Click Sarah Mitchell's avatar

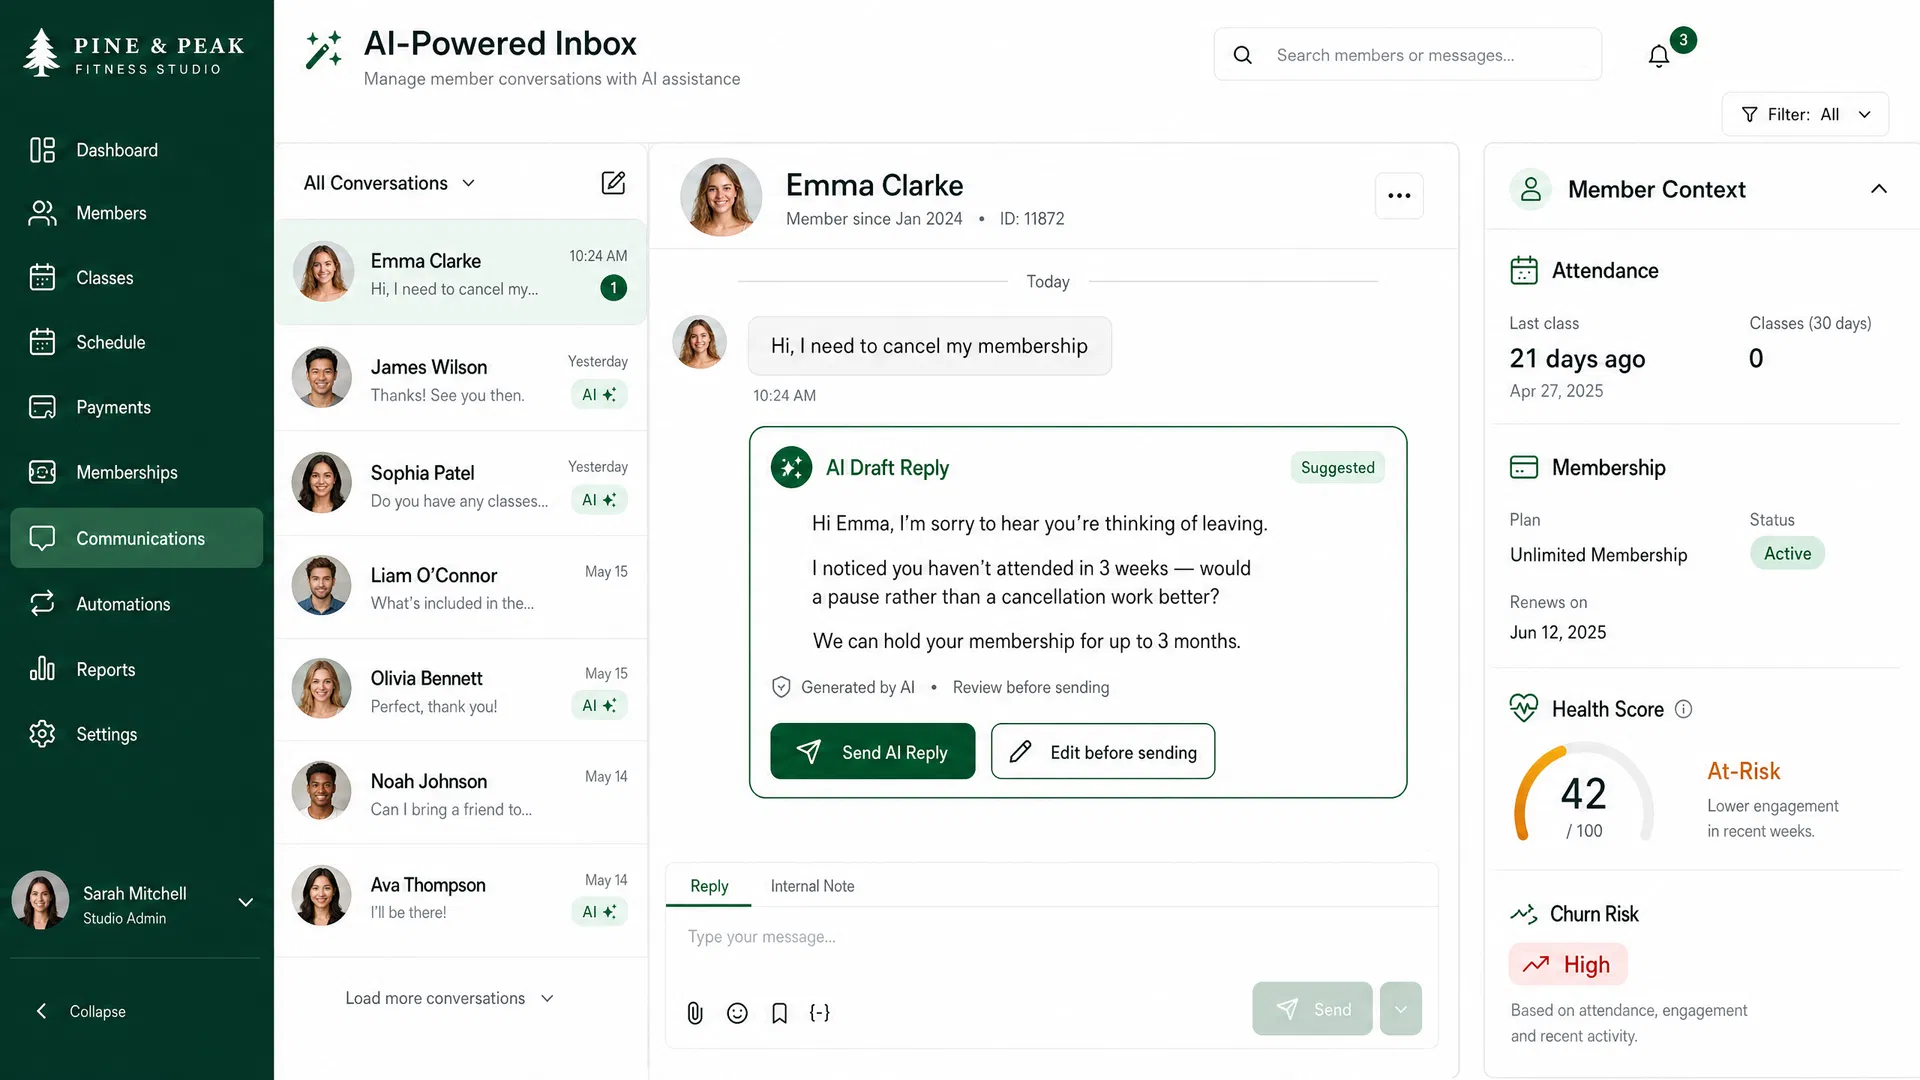40,900
